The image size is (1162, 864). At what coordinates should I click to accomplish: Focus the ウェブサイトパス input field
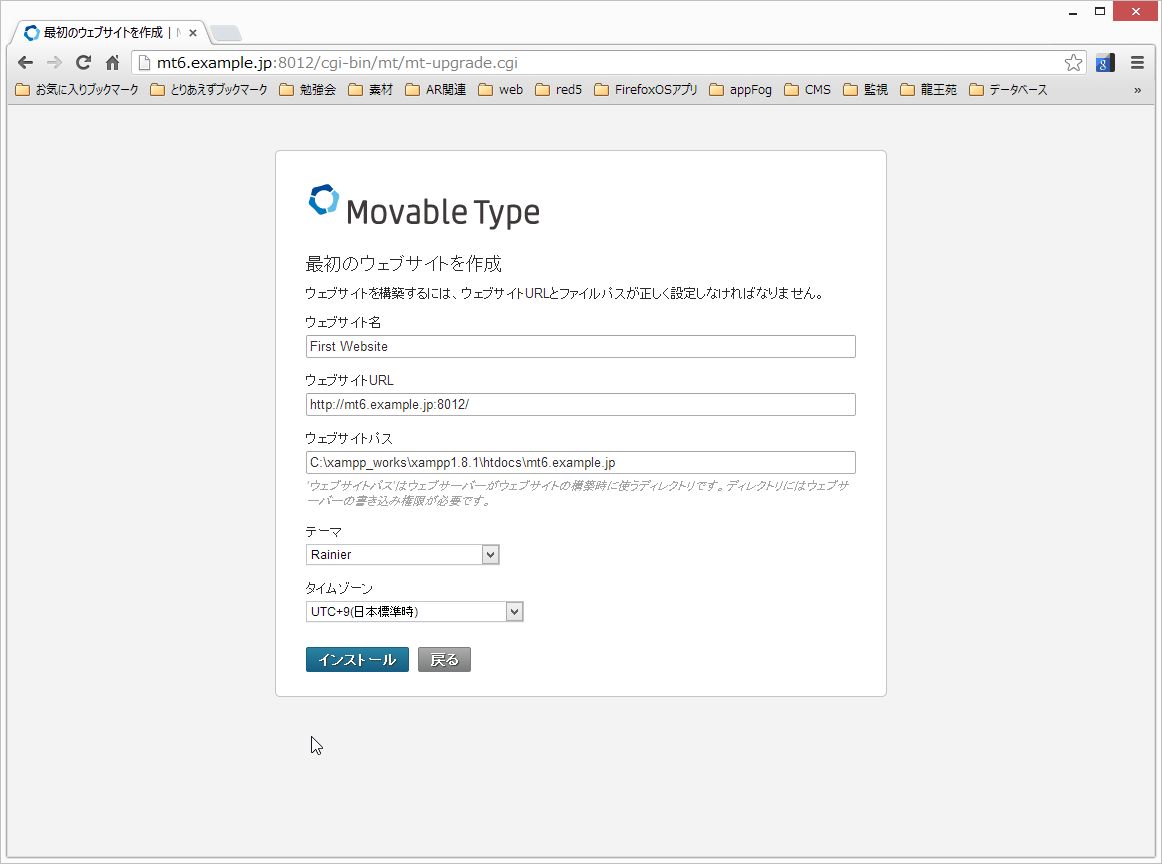point(580,462)
